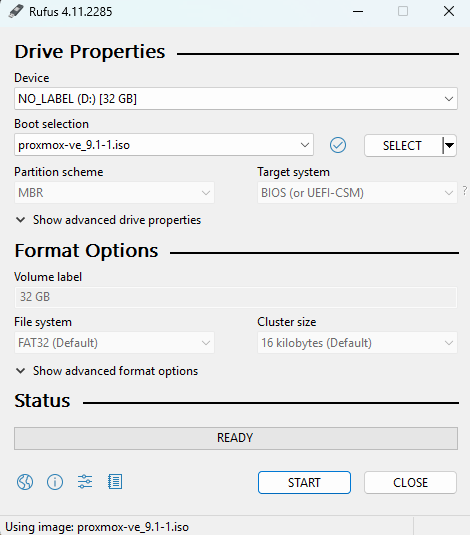Screen dimensions: 470x535
Task: Open the SELECT button split arrow
Action: coord(450,146)
